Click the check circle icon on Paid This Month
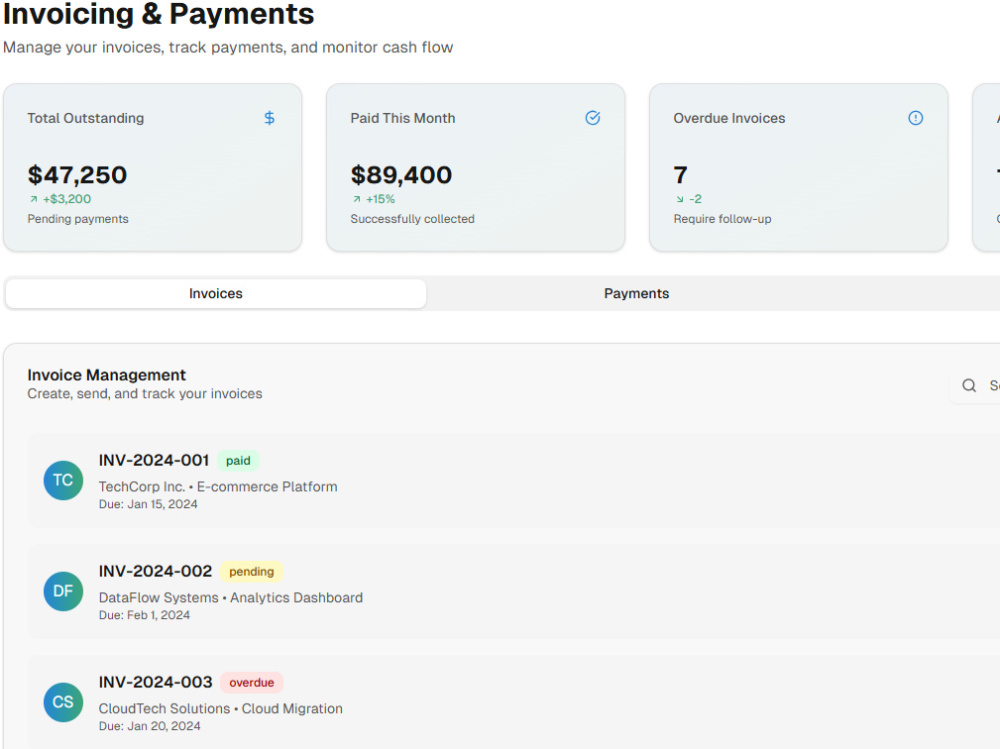The image size is (1000, 749). (x=592, y=118)
